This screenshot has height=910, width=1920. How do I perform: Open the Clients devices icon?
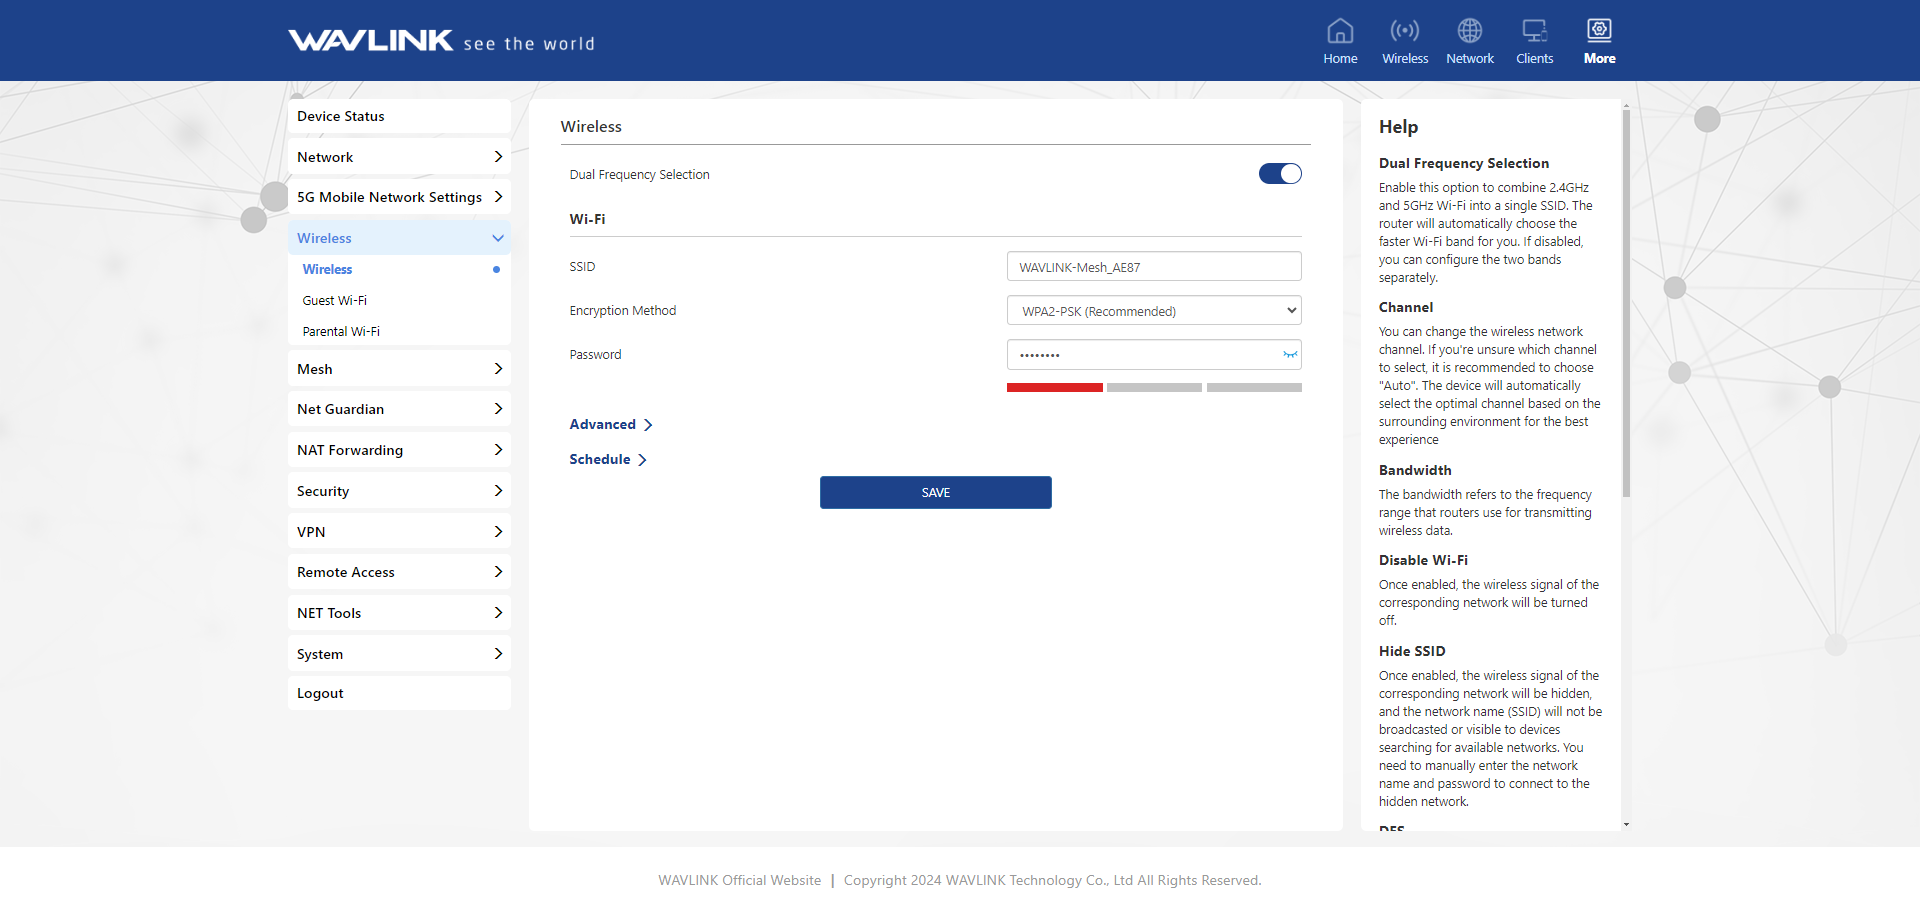pyautogui.click(x=1534, y=32)
